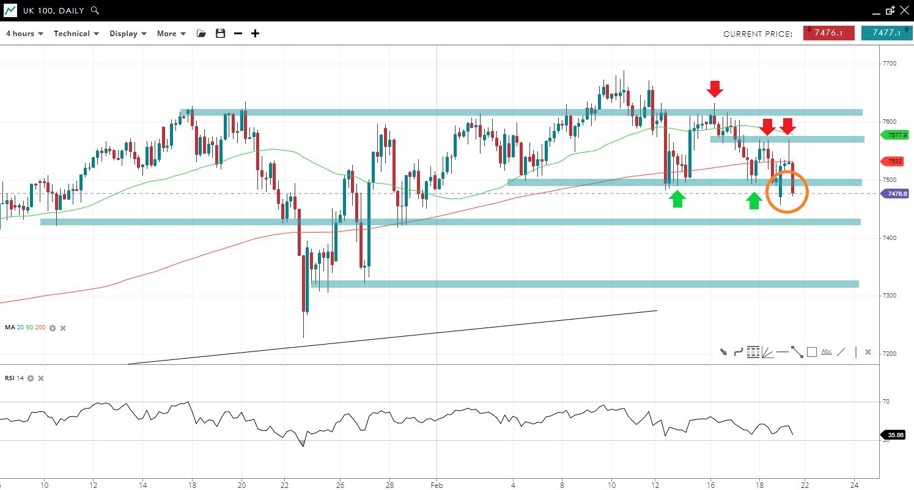Pick the text annotation drawing tool
Image resolution: width=914 pixels, height=490 pixels.
point(826,352)
